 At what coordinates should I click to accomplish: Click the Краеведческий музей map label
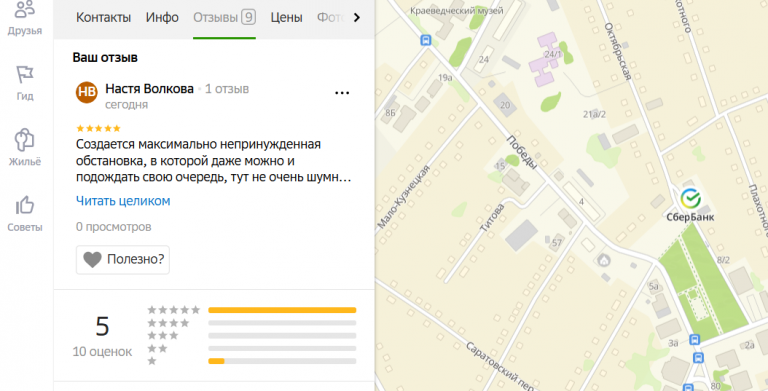pos(456,10)
